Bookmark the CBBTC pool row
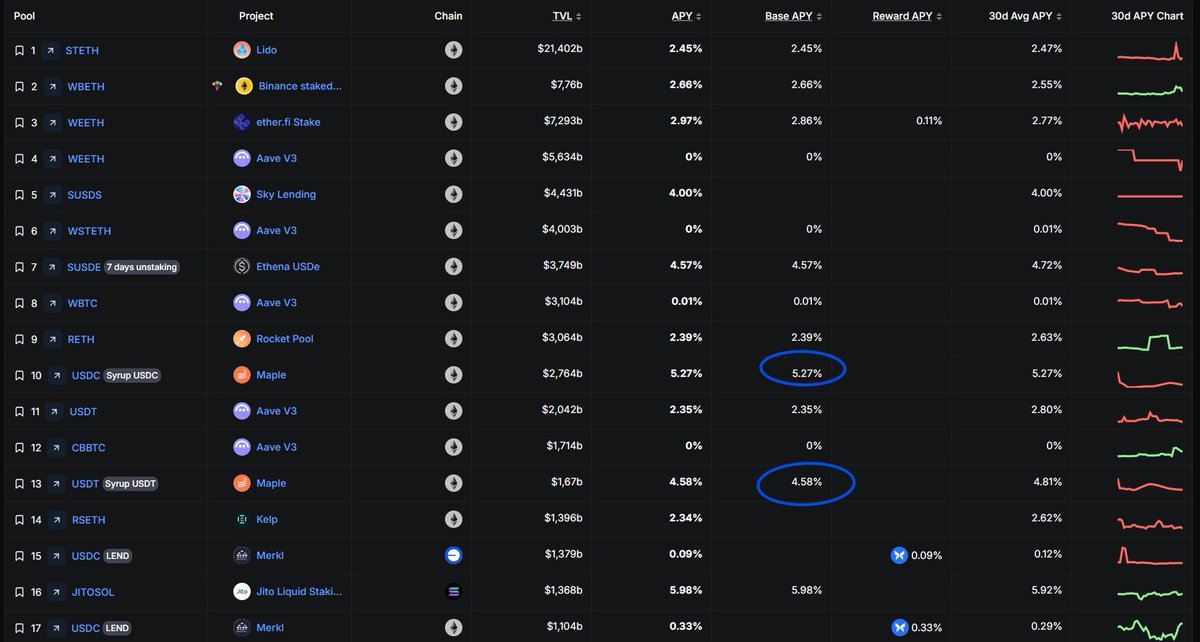Image resolution: width=1200 pixels, height=642 pixels. click(x=19, y=447)
